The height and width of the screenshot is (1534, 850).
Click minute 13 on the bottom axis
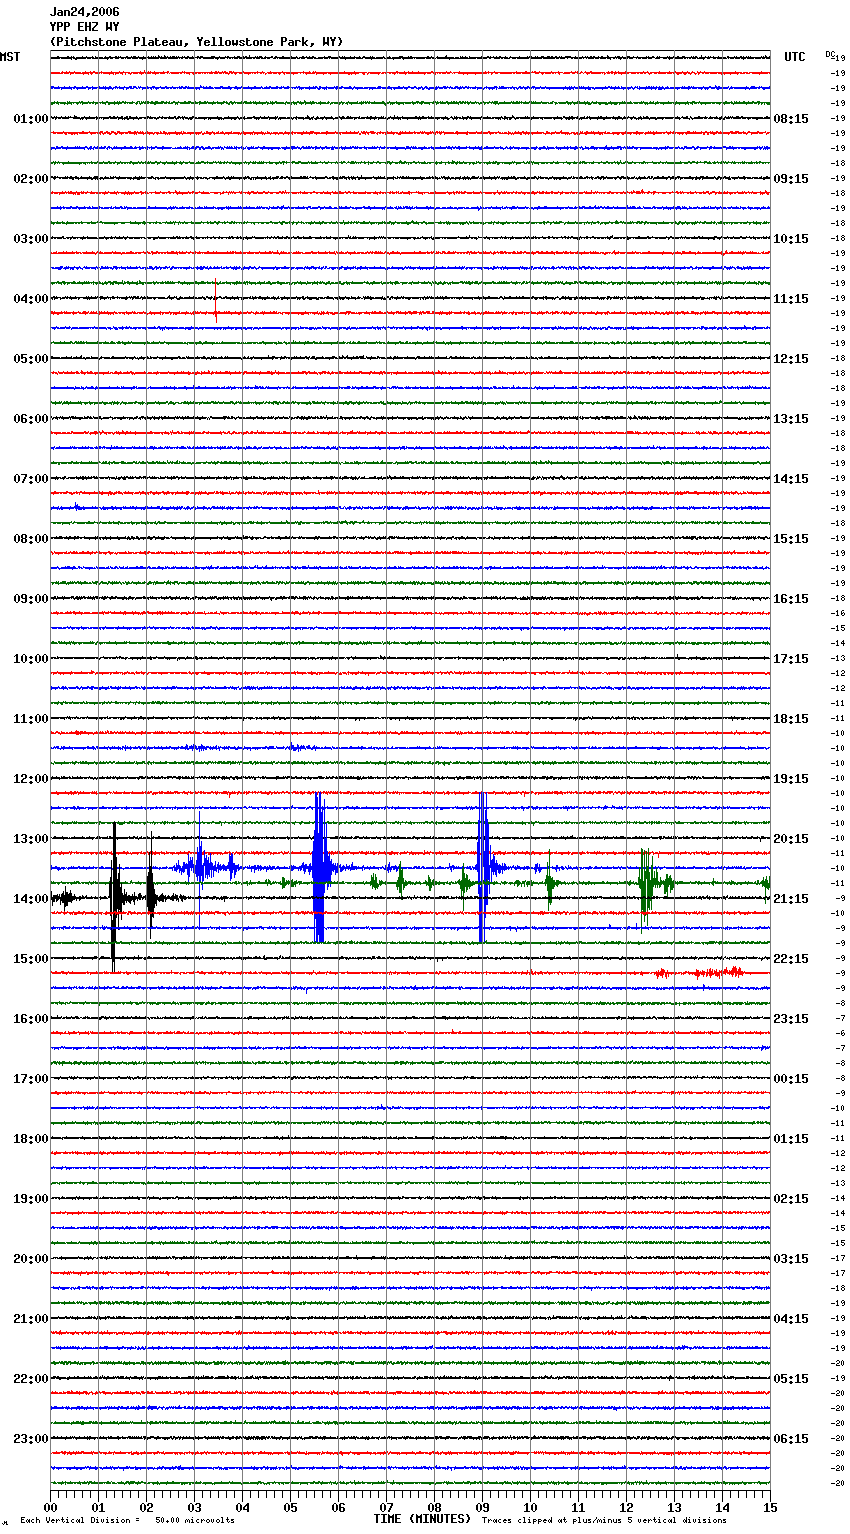(x=674, y=1507)
